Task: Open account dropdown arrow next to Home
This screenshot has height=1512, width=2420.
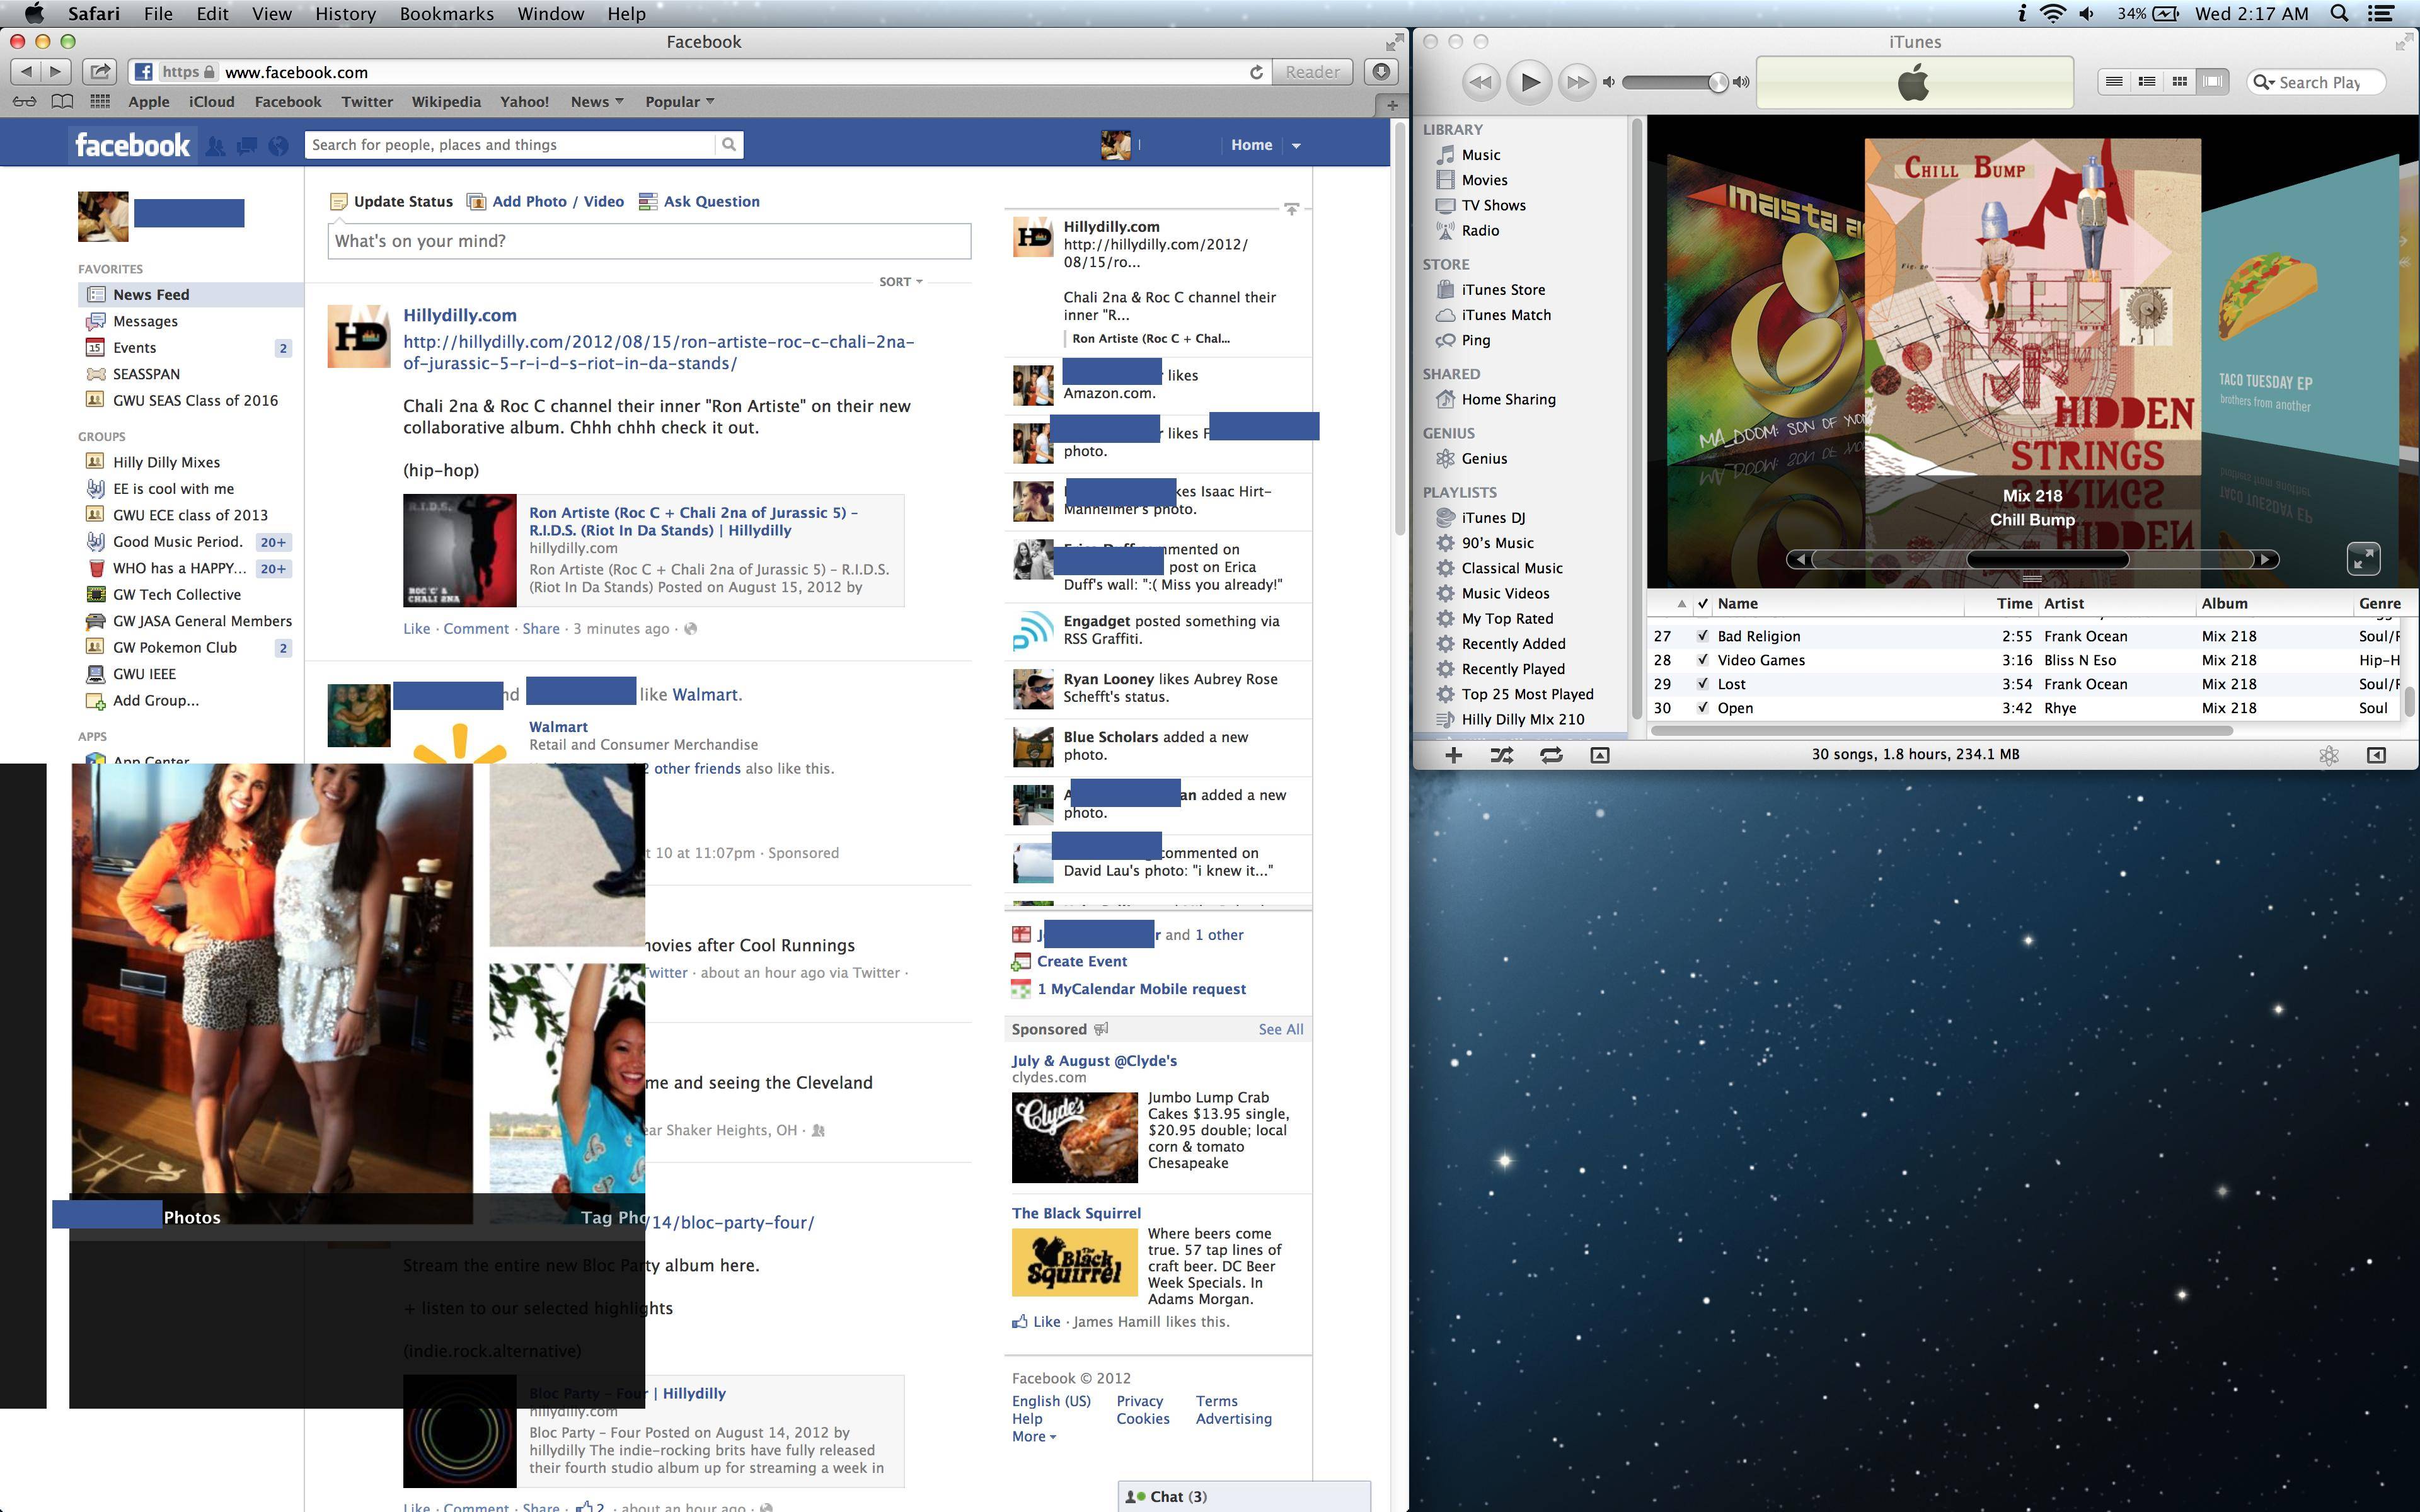Action: click(1296, 146)
